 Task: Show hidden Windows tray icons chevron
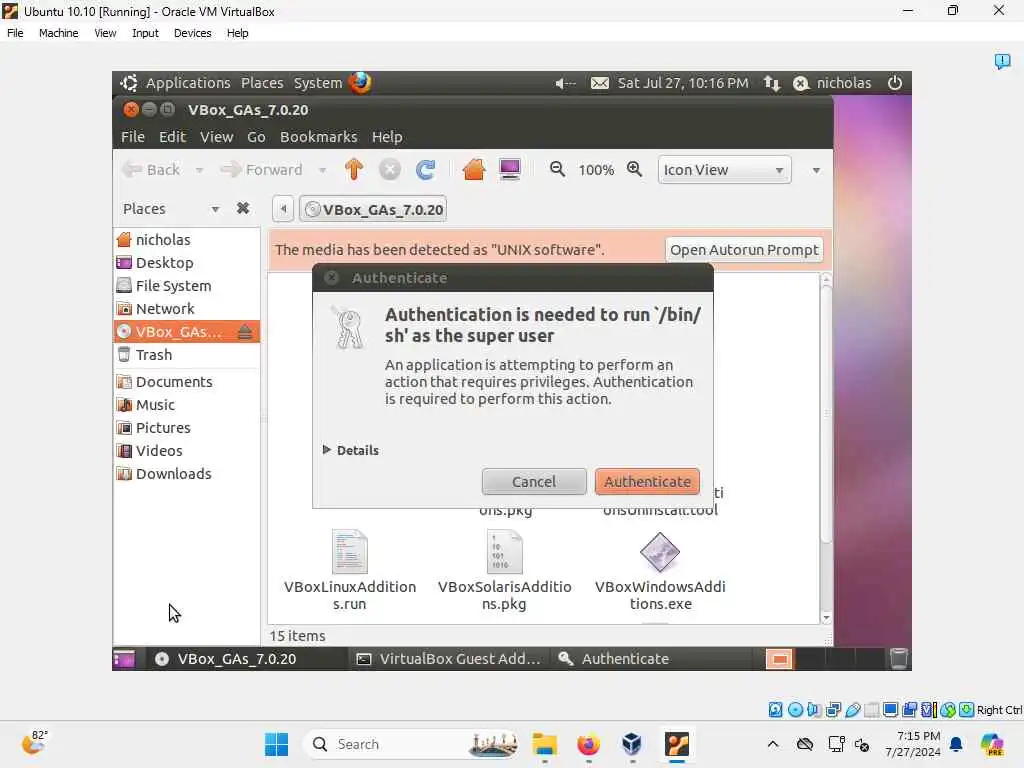coord(773,744)
